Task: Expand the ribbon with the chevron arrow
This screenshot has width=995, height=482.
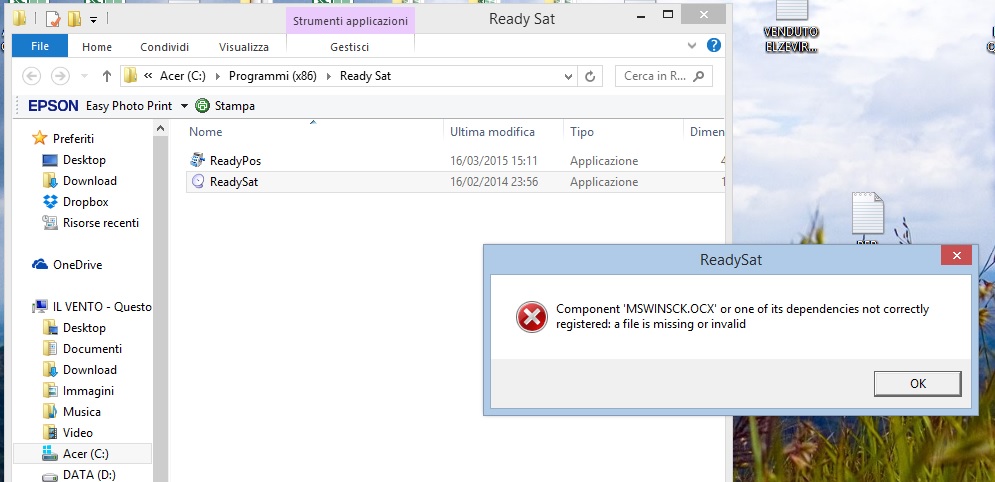Action: [x=692, y=46]
